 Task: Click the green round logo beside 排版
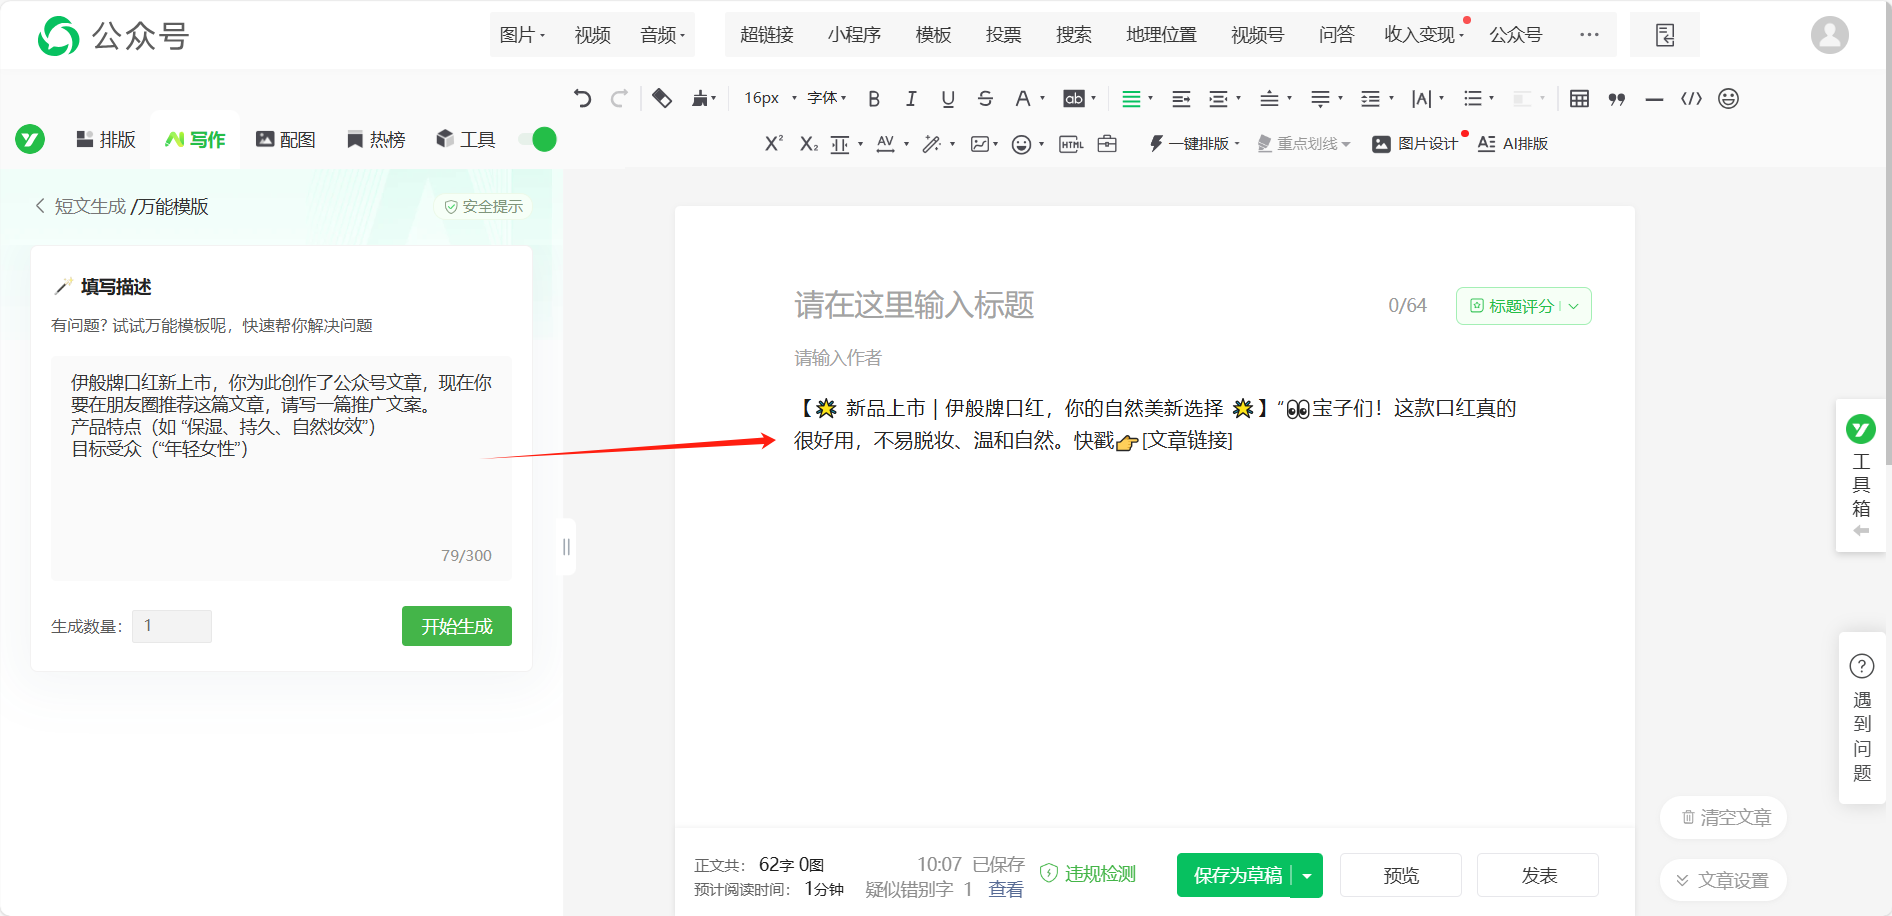[x=30, y=139]
